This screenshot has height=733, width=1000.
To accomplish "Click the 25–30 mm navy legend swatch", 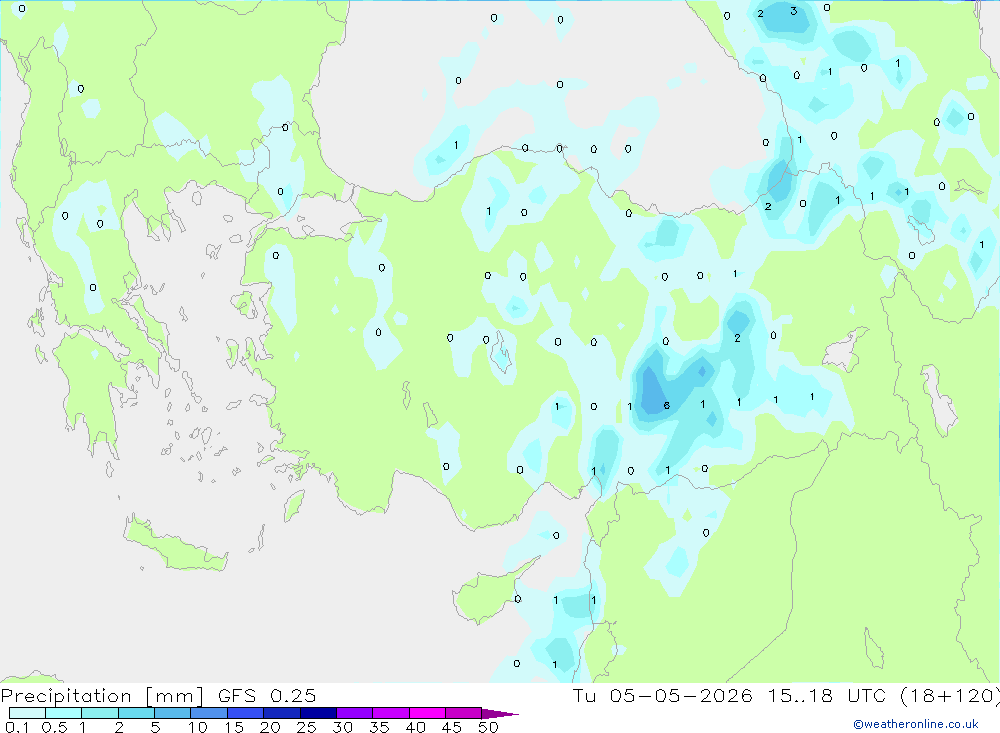I will (318, 713).
